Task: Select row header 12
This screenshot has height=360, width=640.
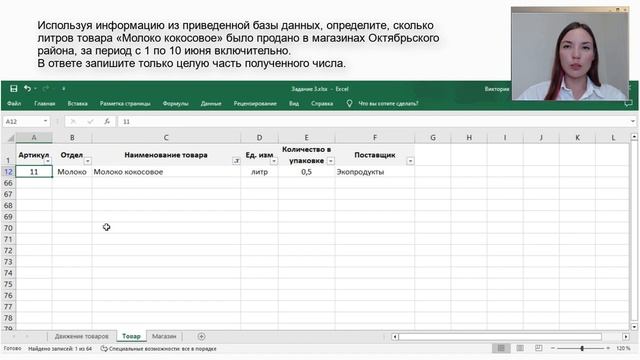Action: point(8,172)
